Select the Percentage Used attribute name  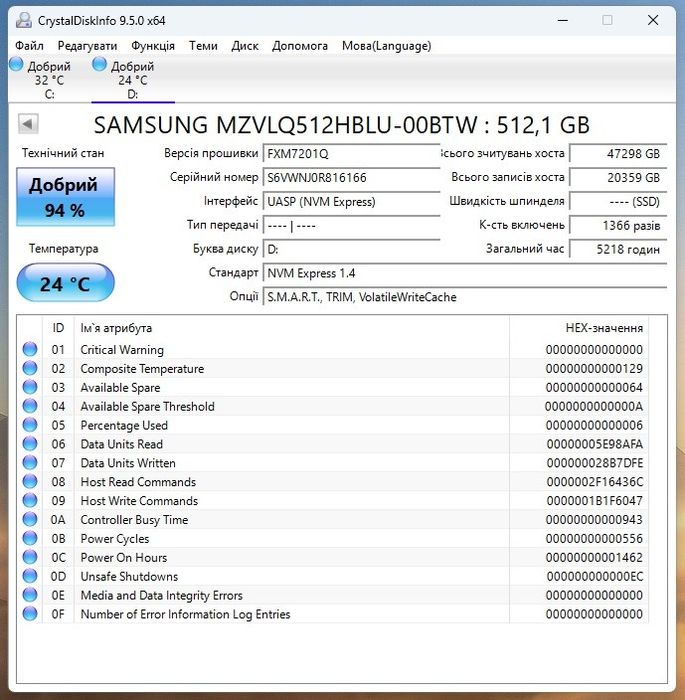coord(124,425)
